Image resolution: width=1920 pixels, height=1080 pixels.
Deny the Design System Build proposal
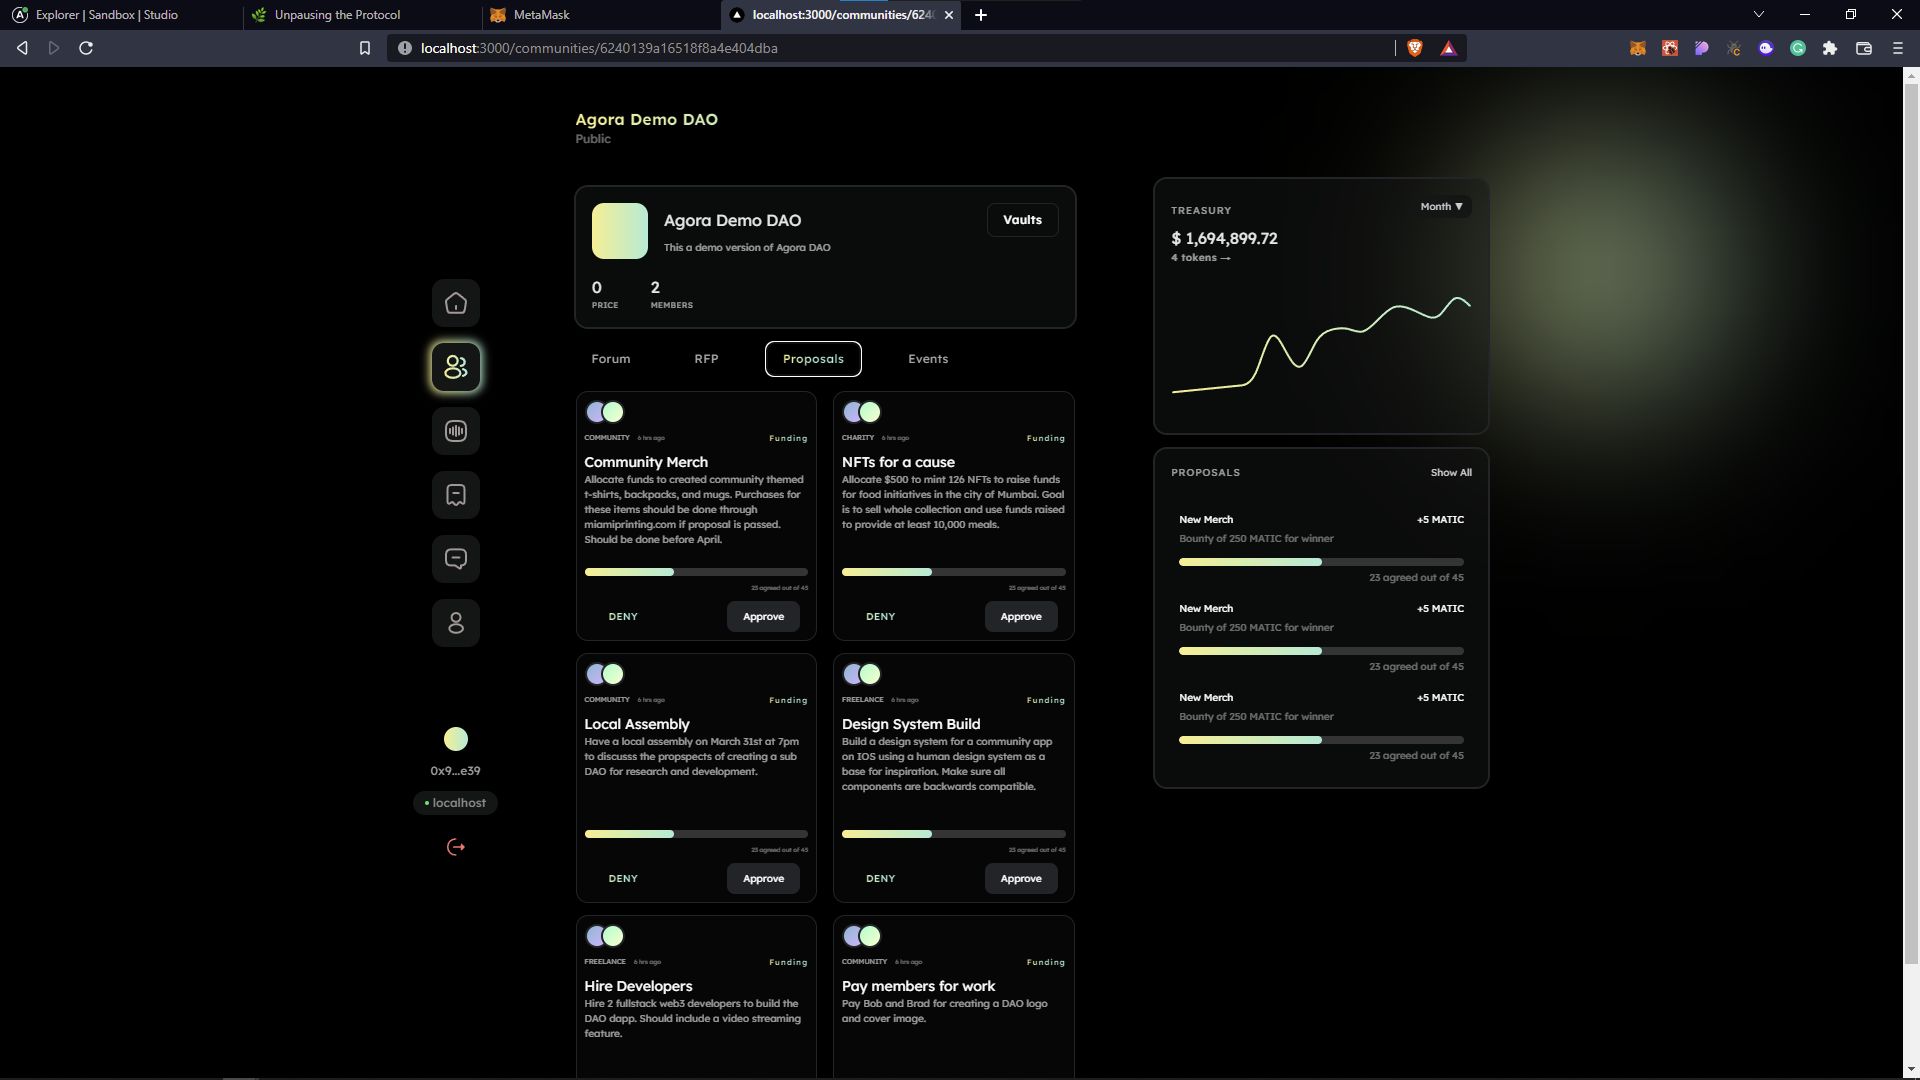[x=881, y=879]
